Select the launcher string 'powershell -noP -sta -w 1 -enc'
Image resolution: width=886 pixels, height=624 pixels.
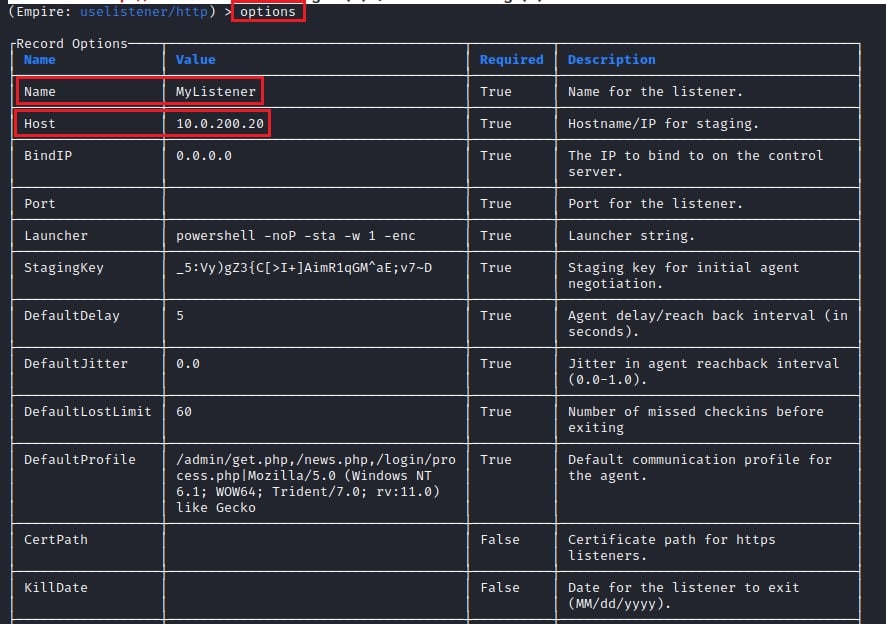click(296, 236)
